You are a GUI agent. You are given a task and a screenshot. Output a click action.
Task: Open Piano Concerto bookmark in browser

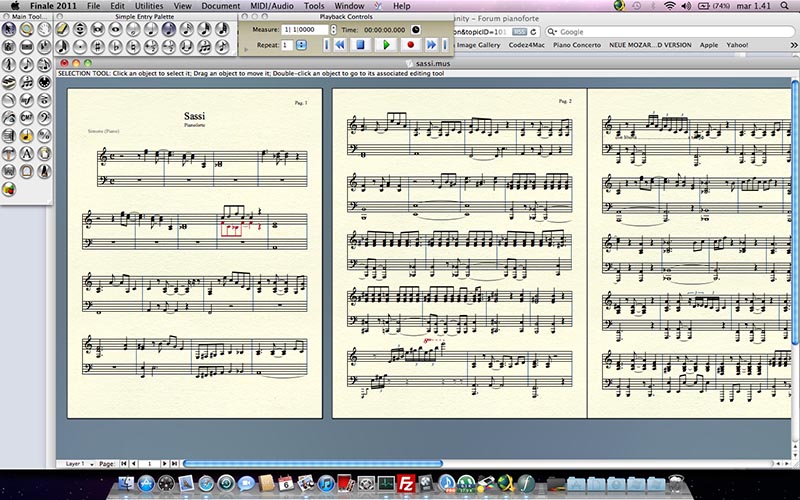point(577,45)
